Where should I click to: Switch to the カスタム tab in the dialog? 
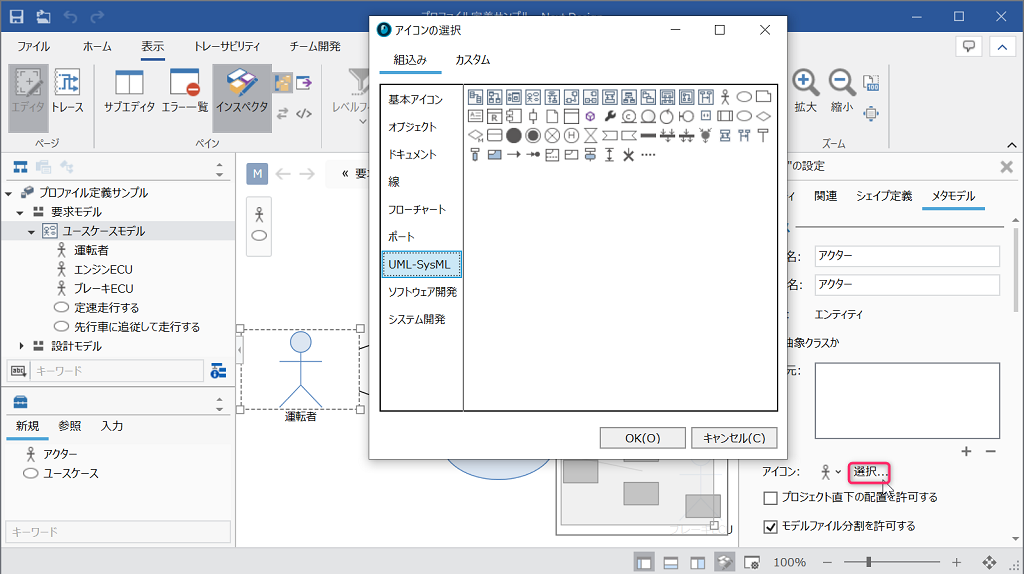472,59
